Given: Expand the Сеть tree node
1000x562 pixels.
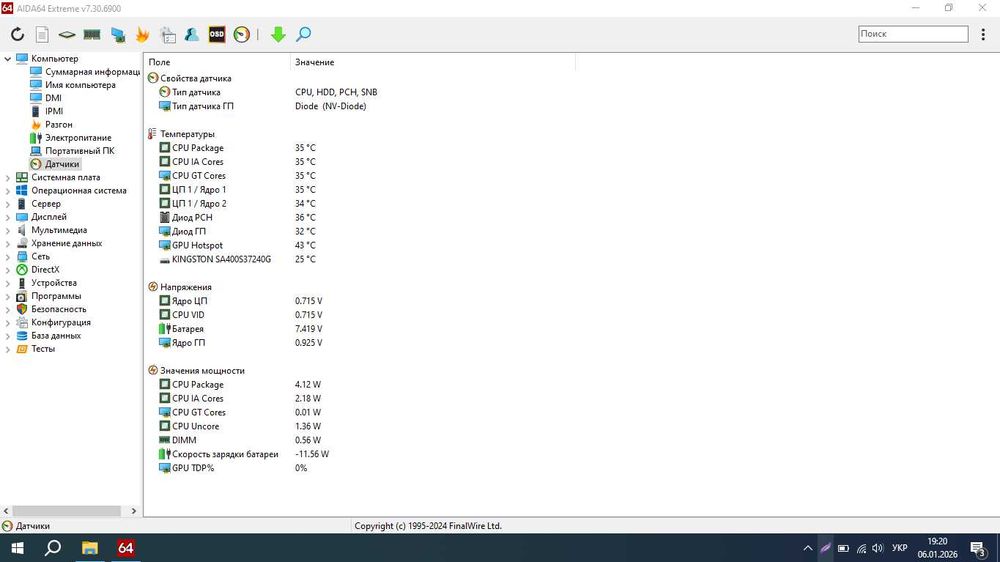Looking at the screenshot, I should 8,256.
